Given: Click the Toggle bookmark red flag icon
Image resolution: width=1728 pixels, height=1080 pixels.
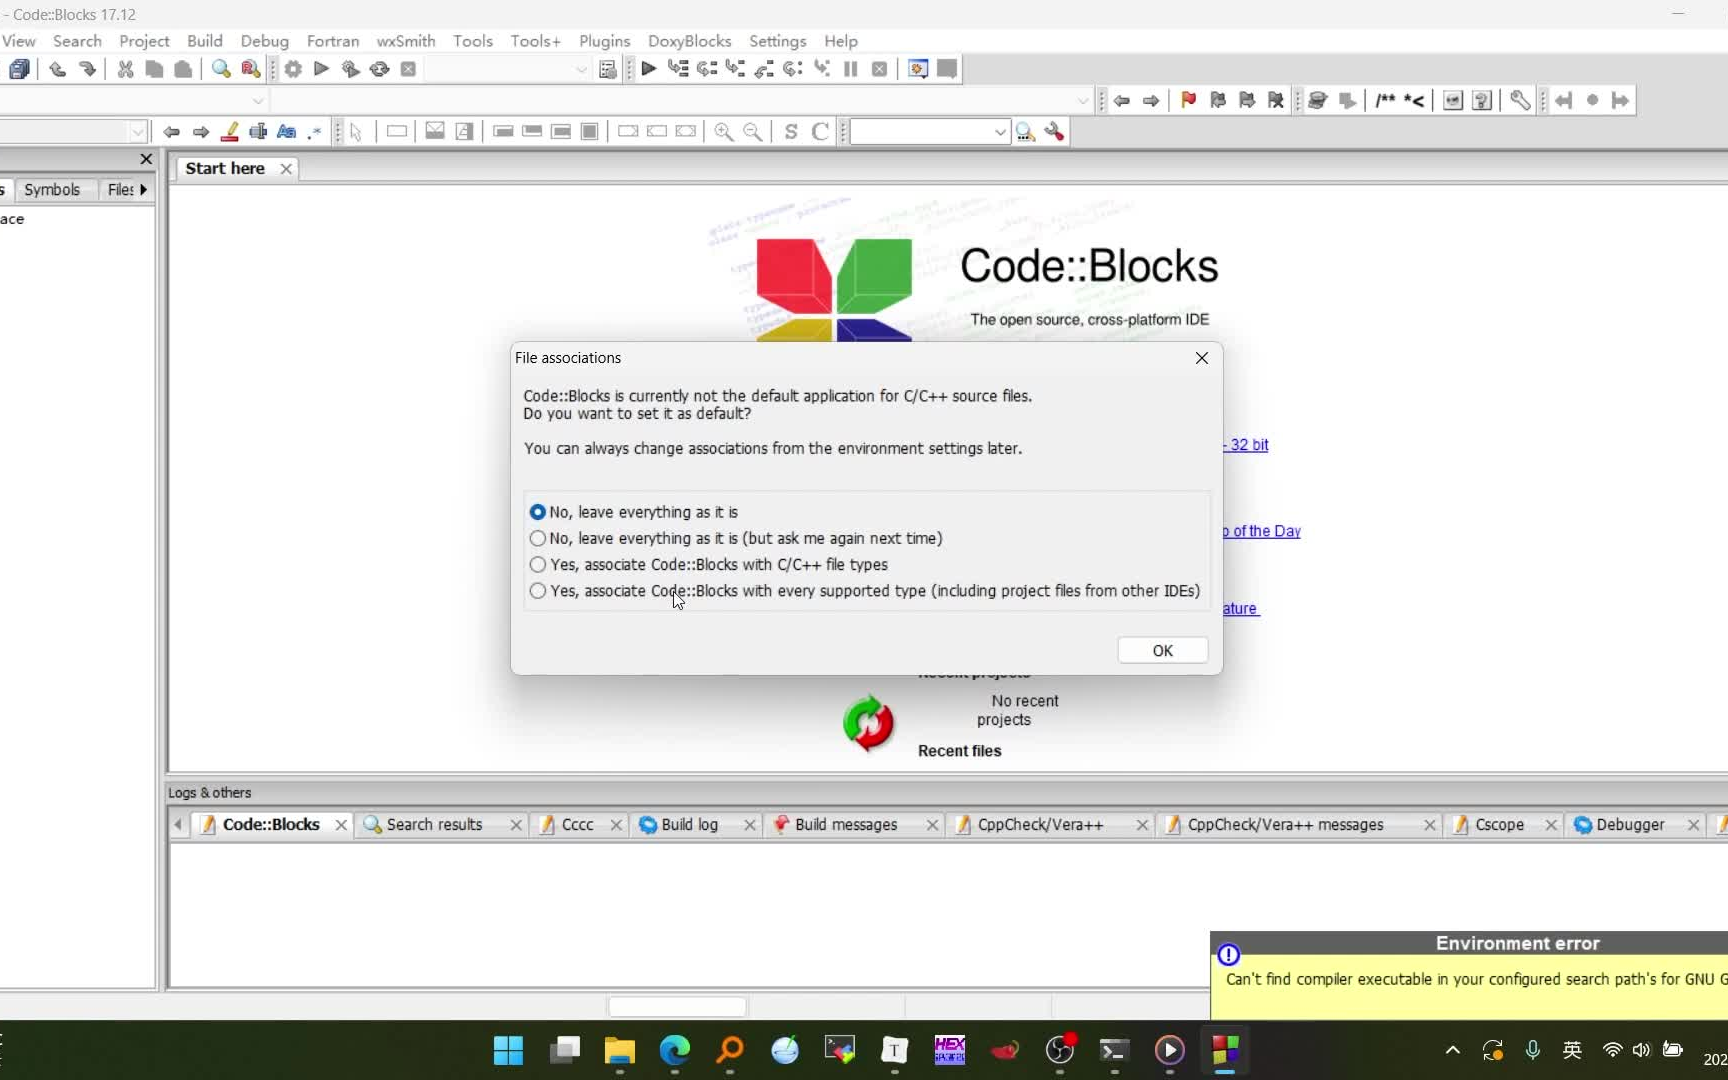Looking at the screenshot, I should point(1189,100).
